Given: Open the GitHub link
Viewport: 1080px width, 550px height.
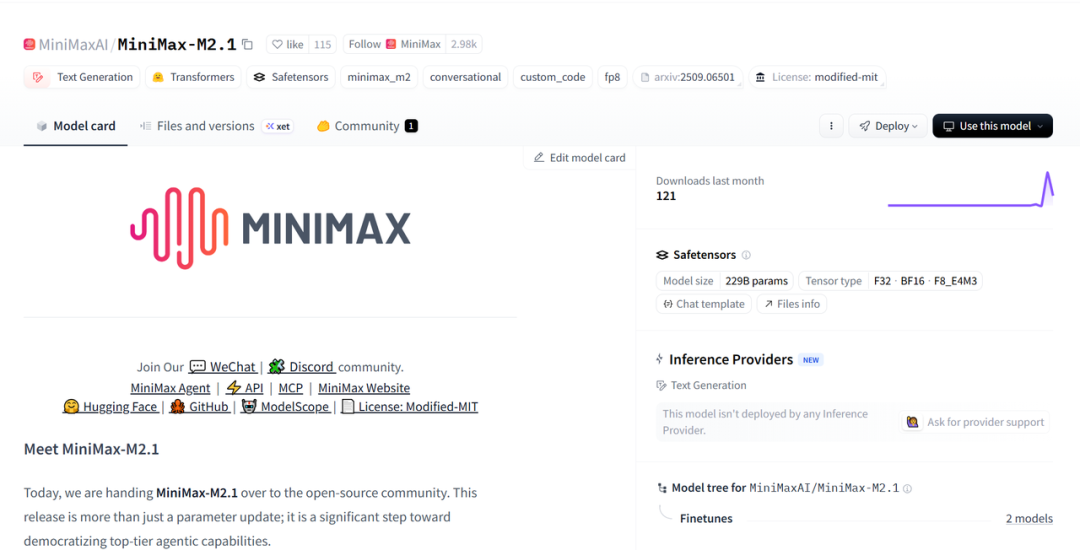Looking at the screenshot, I should tap(199, 407).
